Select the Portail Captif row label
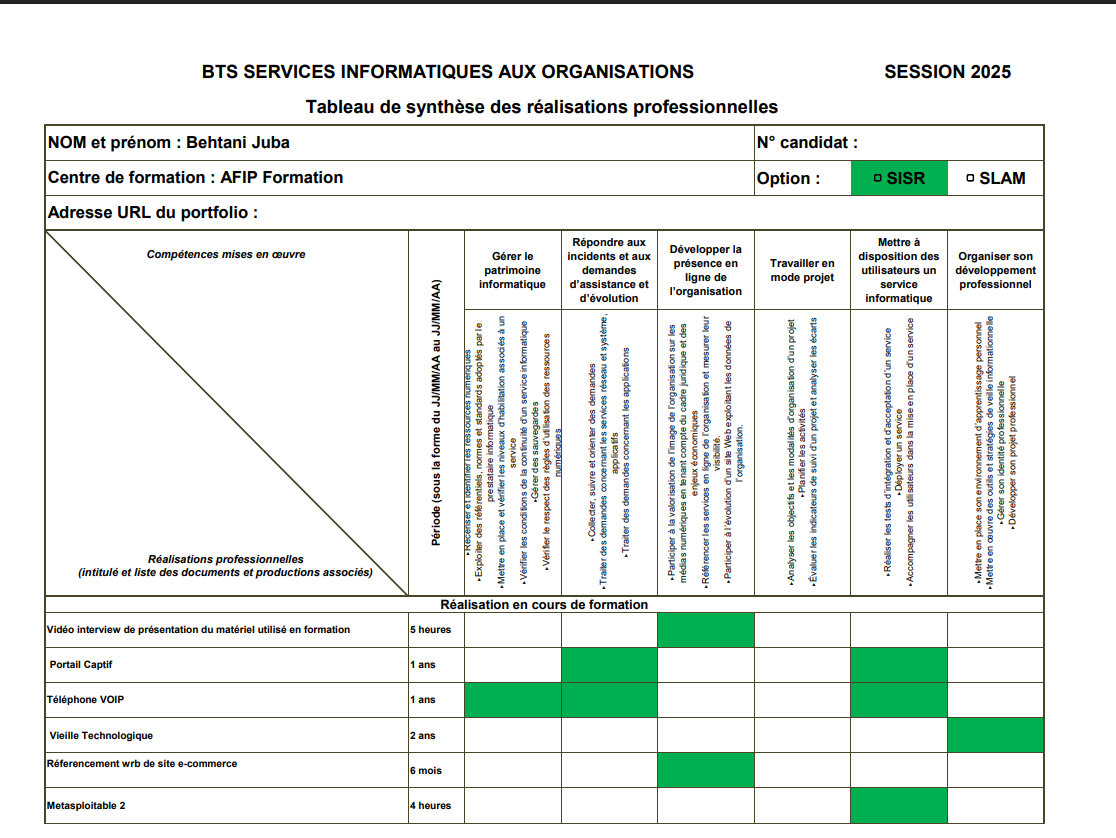Image resolution: width=1116 pixels, height=838 pixels. pos(81,664)
